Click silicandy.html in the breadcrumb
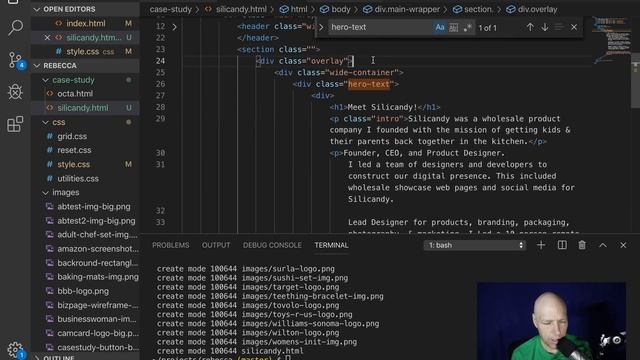 pos(241,9)
